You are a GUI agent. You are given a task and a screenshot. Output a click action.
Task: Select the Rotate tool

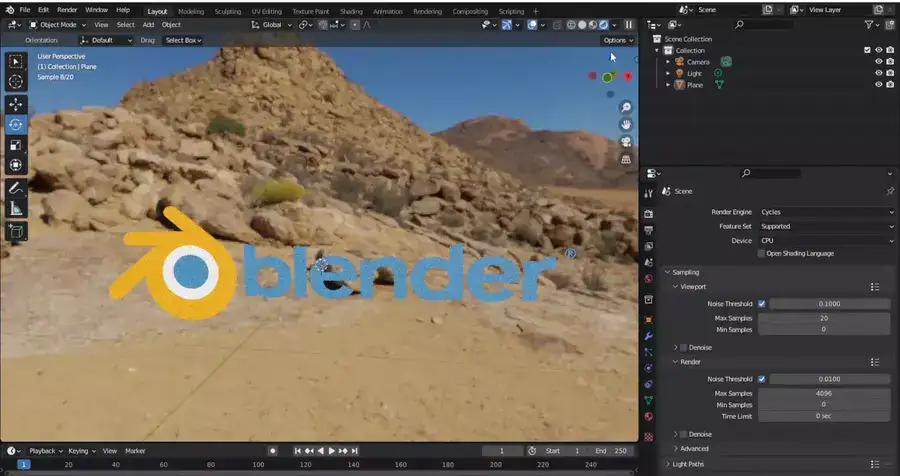coord(16,125)
